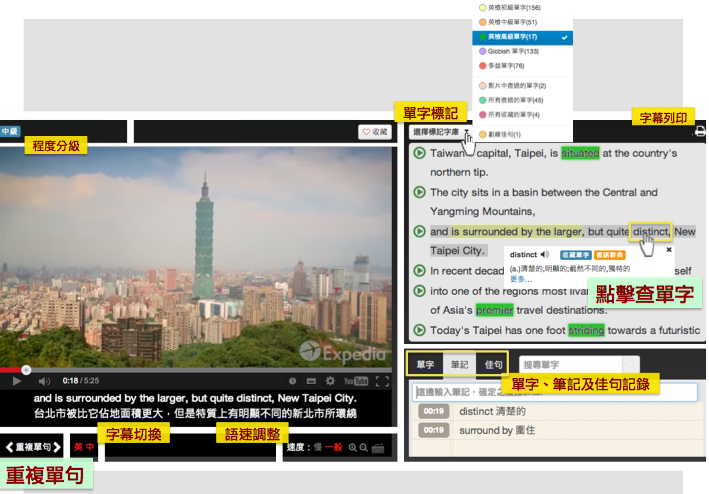This screenshot has width=709, height=494.
Task: Click the video progress bar scrubber
Action: tap(25, 370)
